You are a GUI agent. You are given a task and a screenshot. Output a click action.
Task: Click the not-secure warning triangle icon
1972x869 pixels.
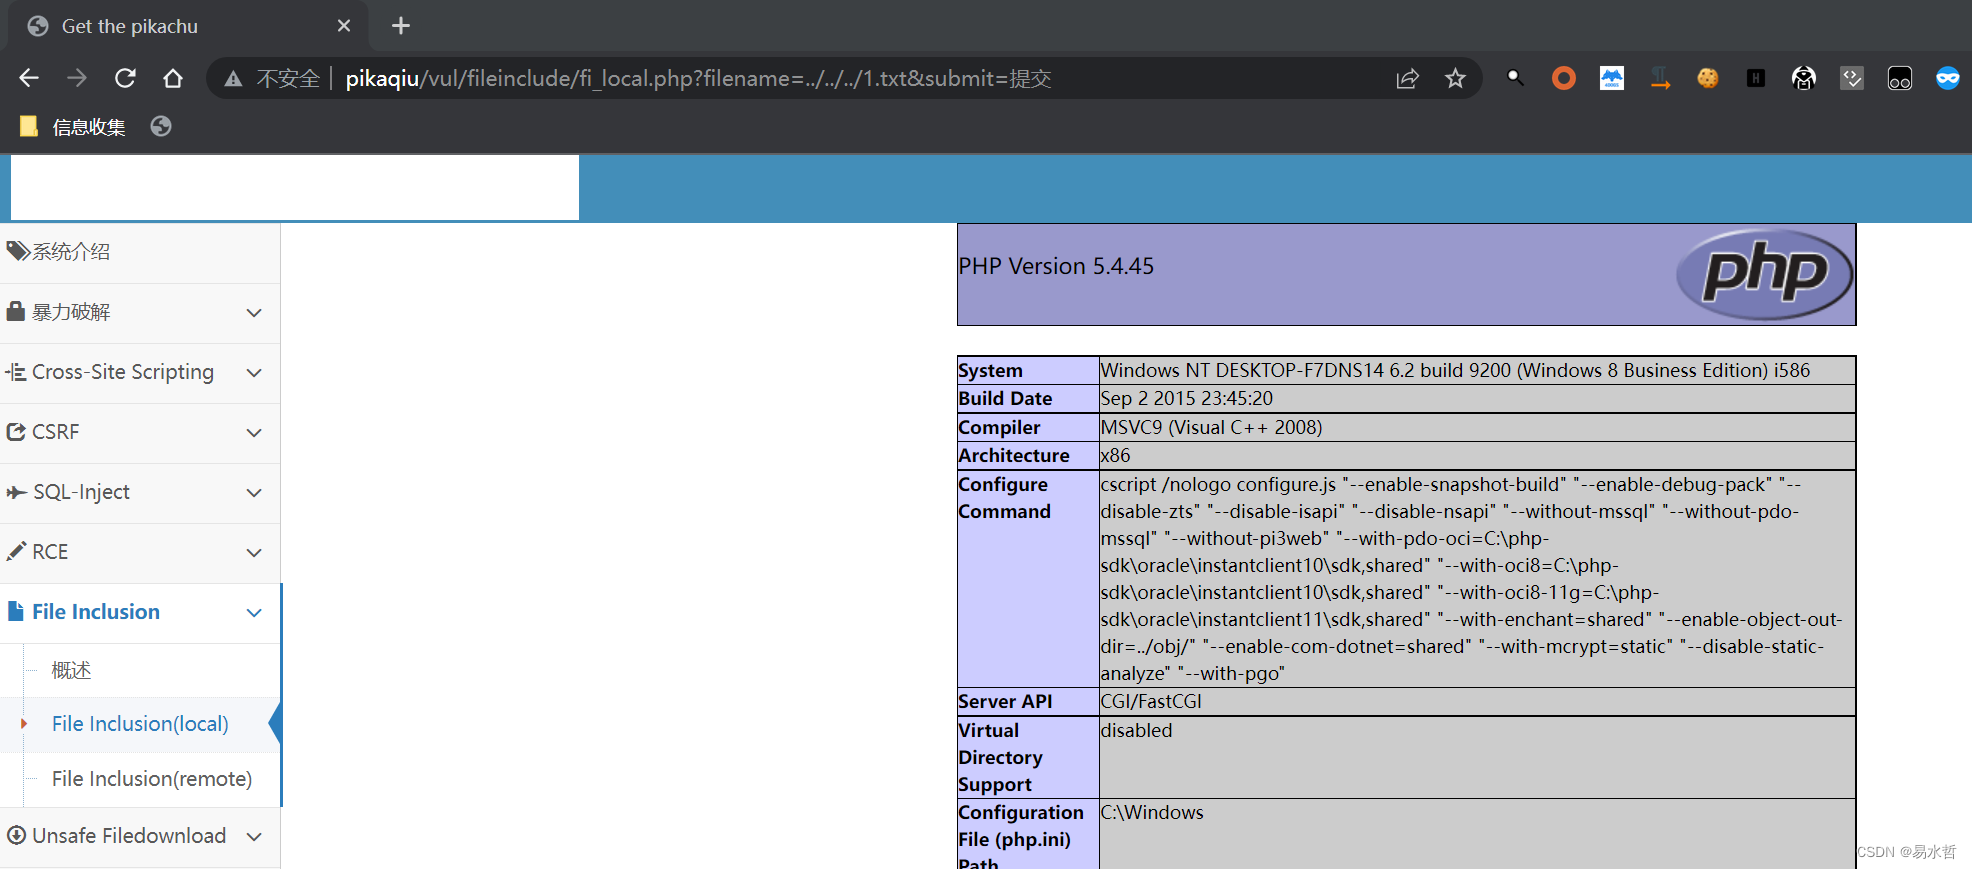click(x=233, y=78)
